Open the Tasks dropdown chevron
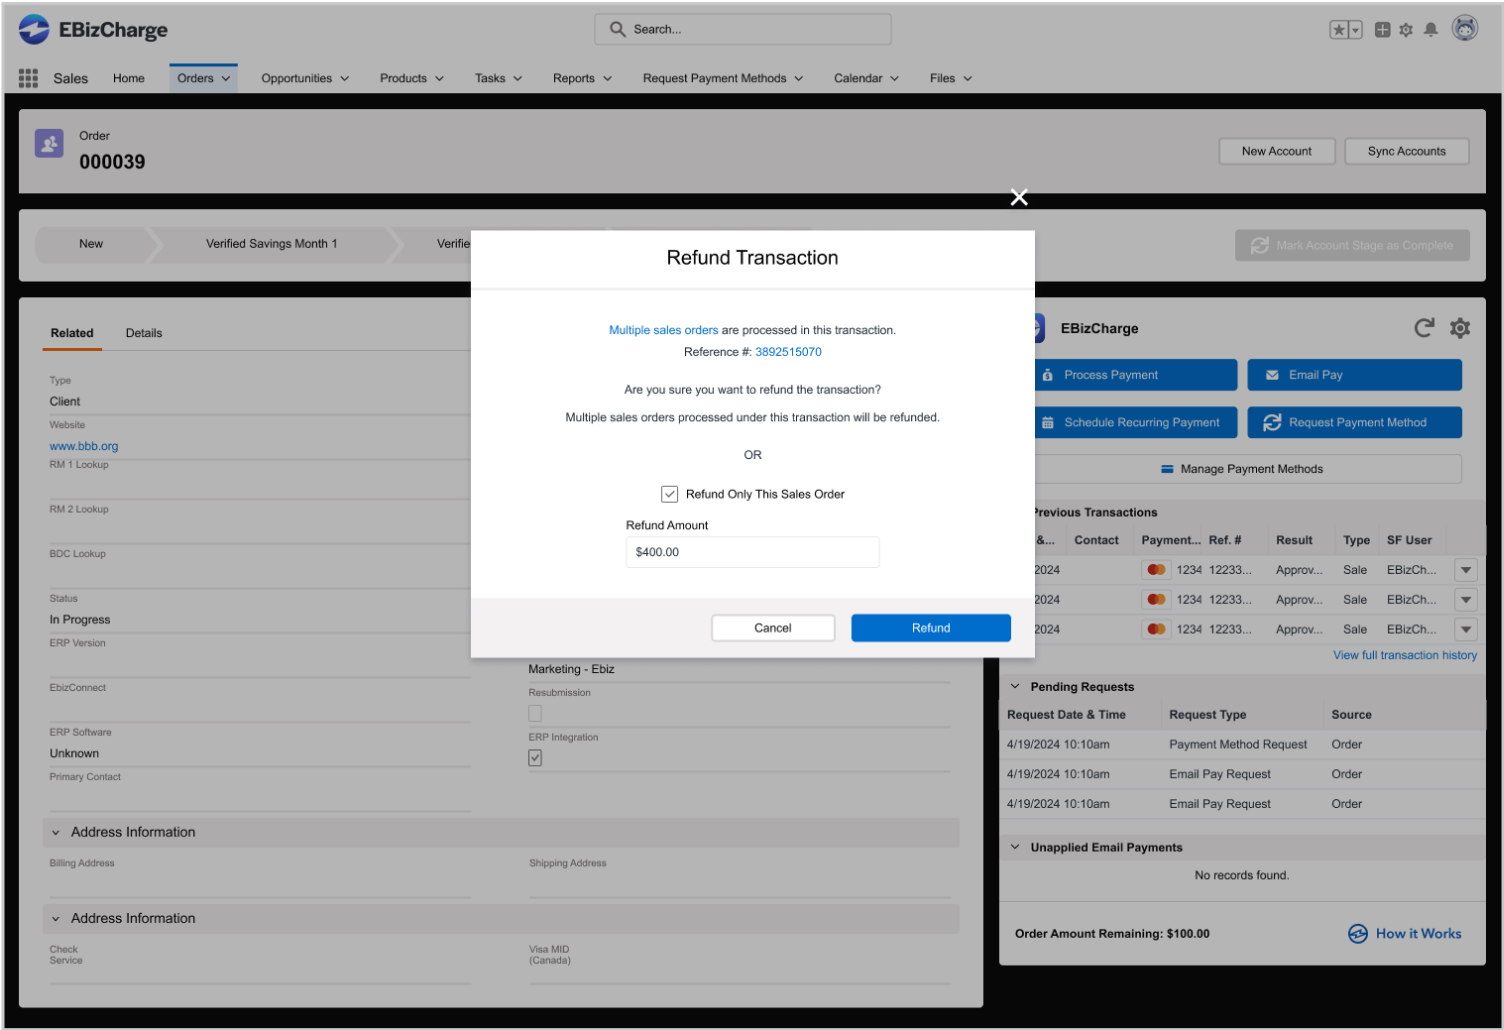The image size is (1504, 1030). click(x=518, y=78)
